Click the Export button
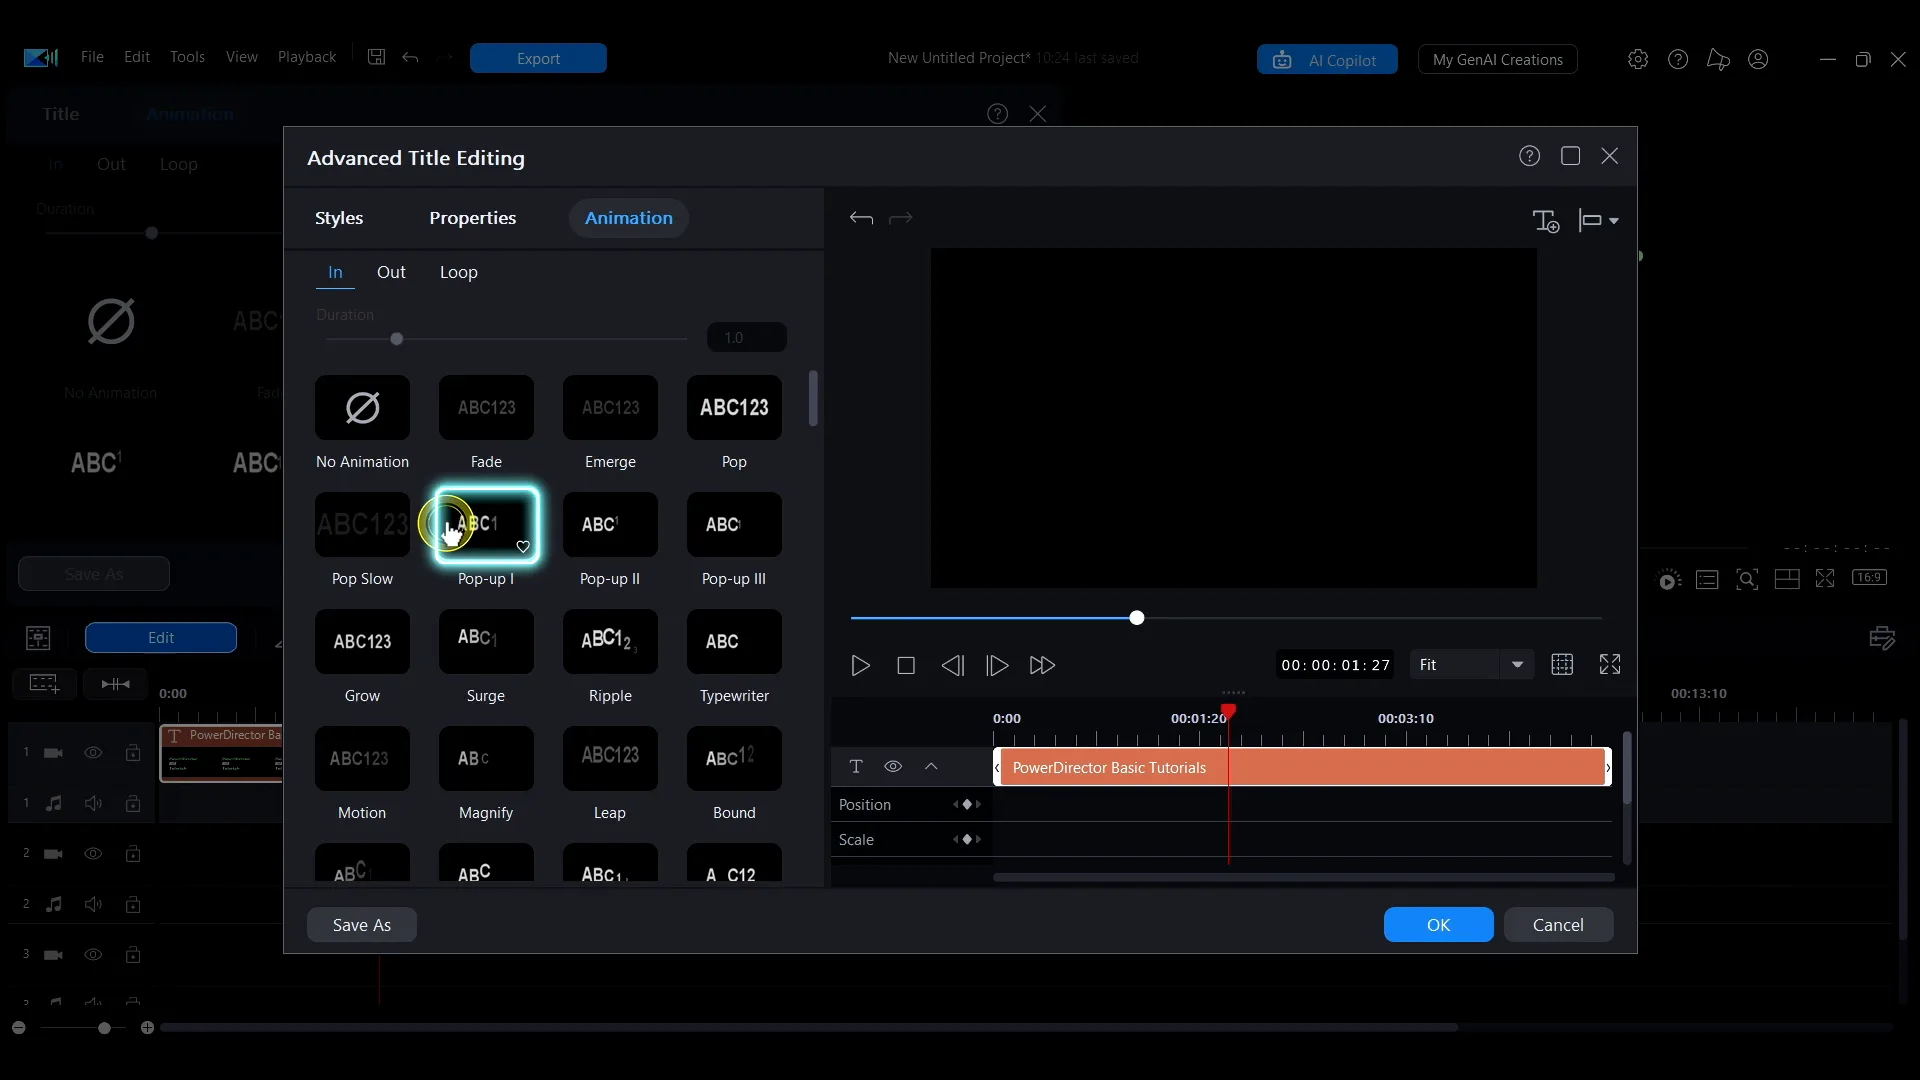The image size is (1920, 1080). 538,58
